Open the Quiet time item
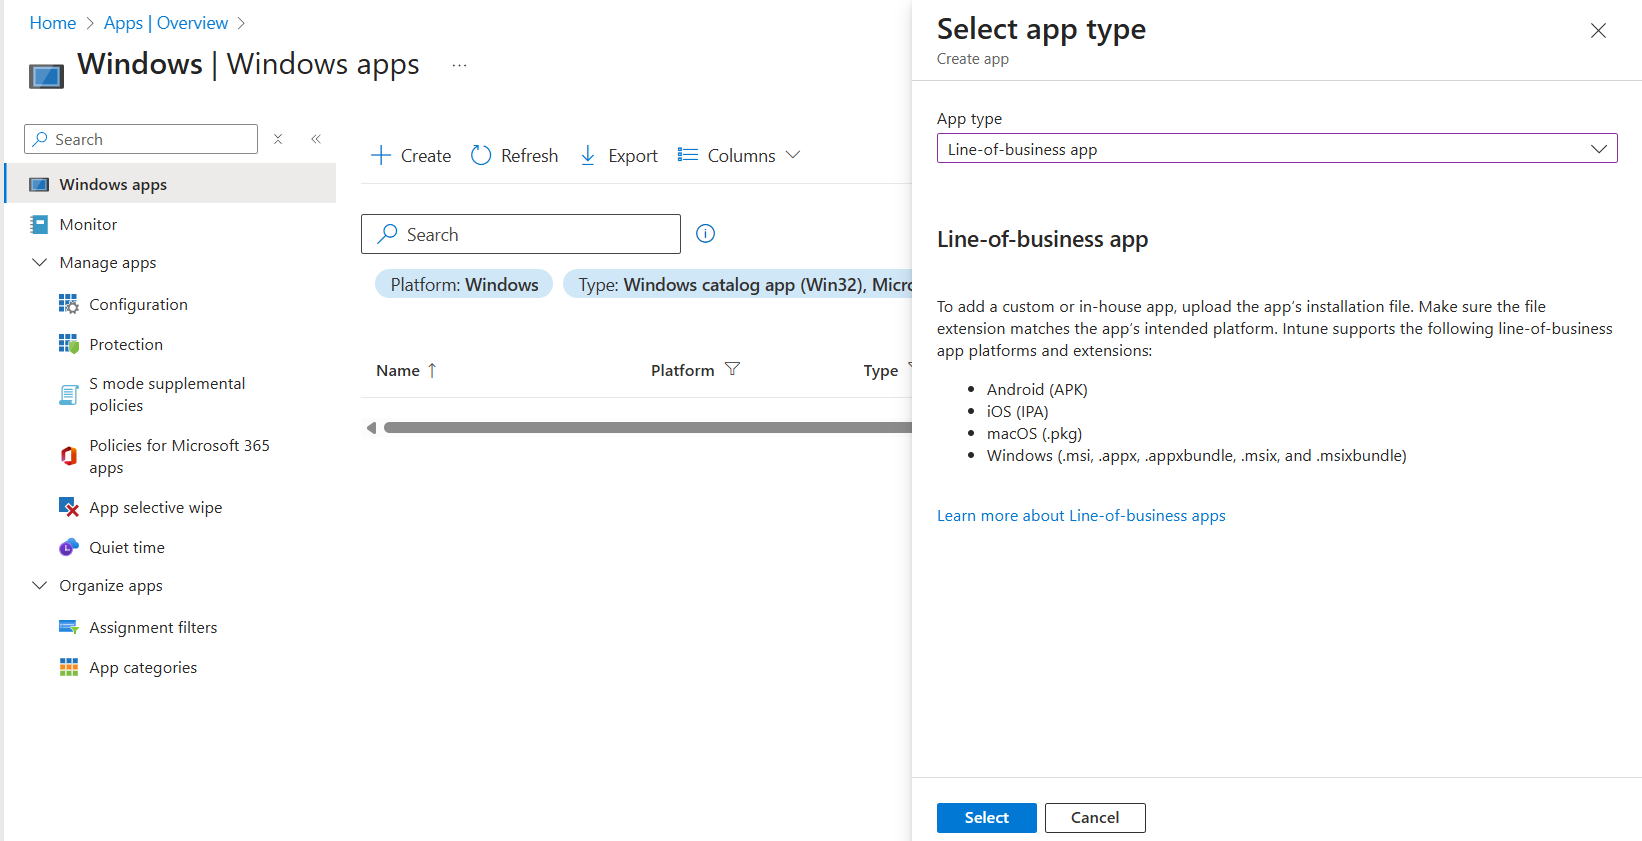The width and height of the screenshot is (1642, 841). 127,547
